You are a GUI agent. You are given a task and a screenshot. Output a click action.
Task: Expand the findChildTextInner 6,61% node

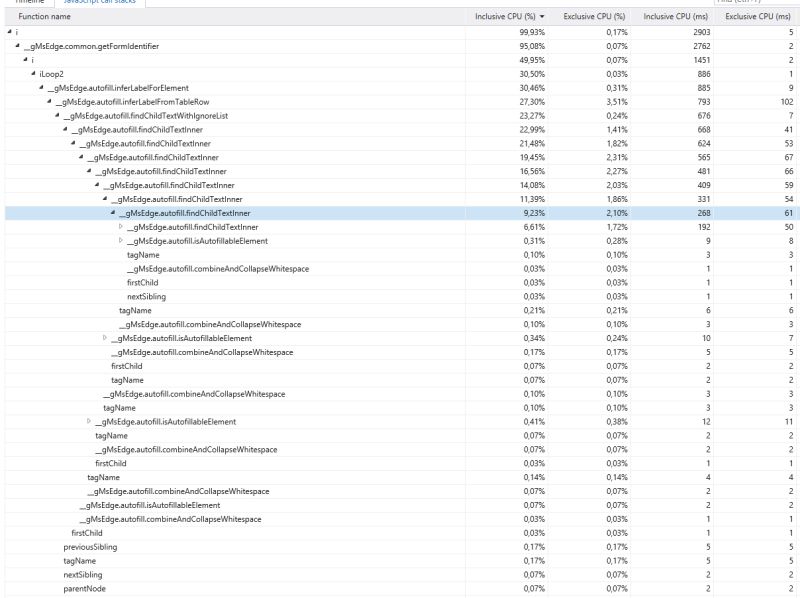pos(121,227)
